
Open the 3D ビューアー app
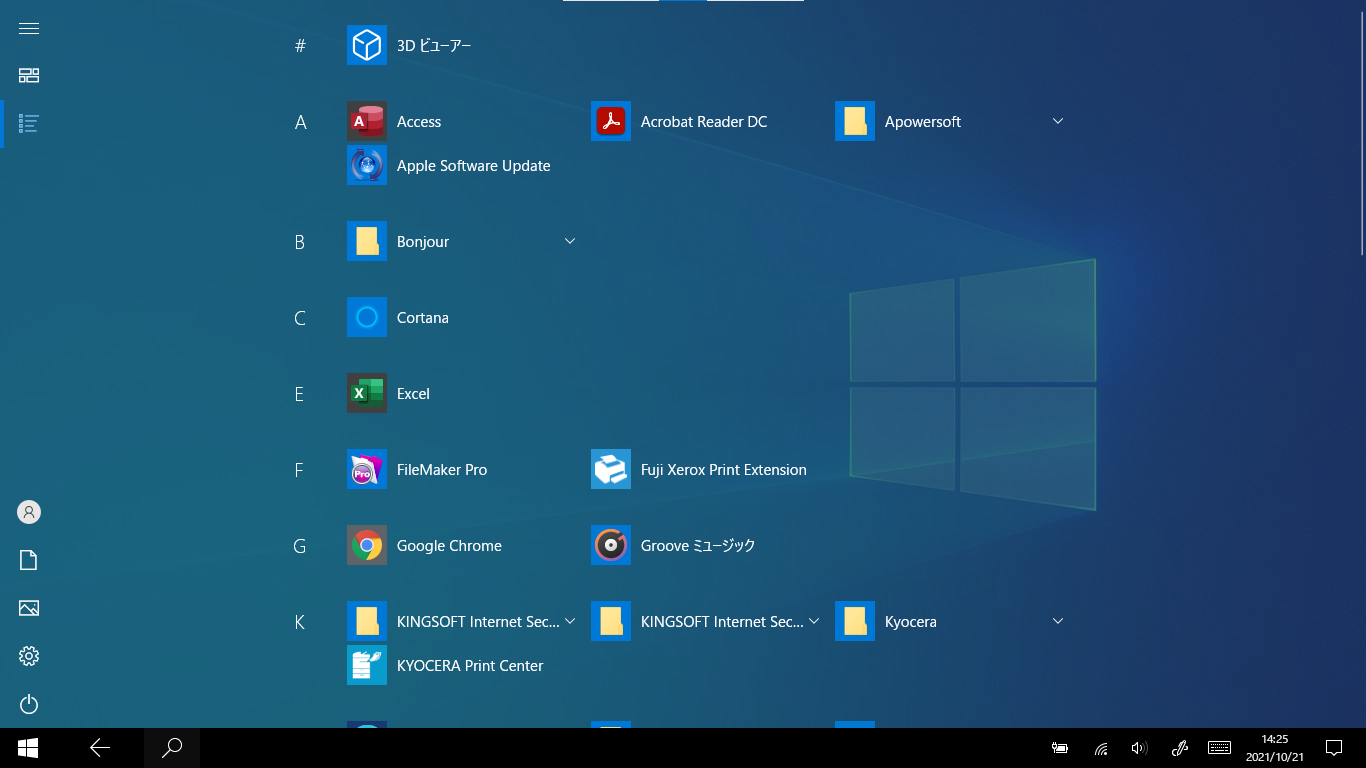[x=367, y=45]
